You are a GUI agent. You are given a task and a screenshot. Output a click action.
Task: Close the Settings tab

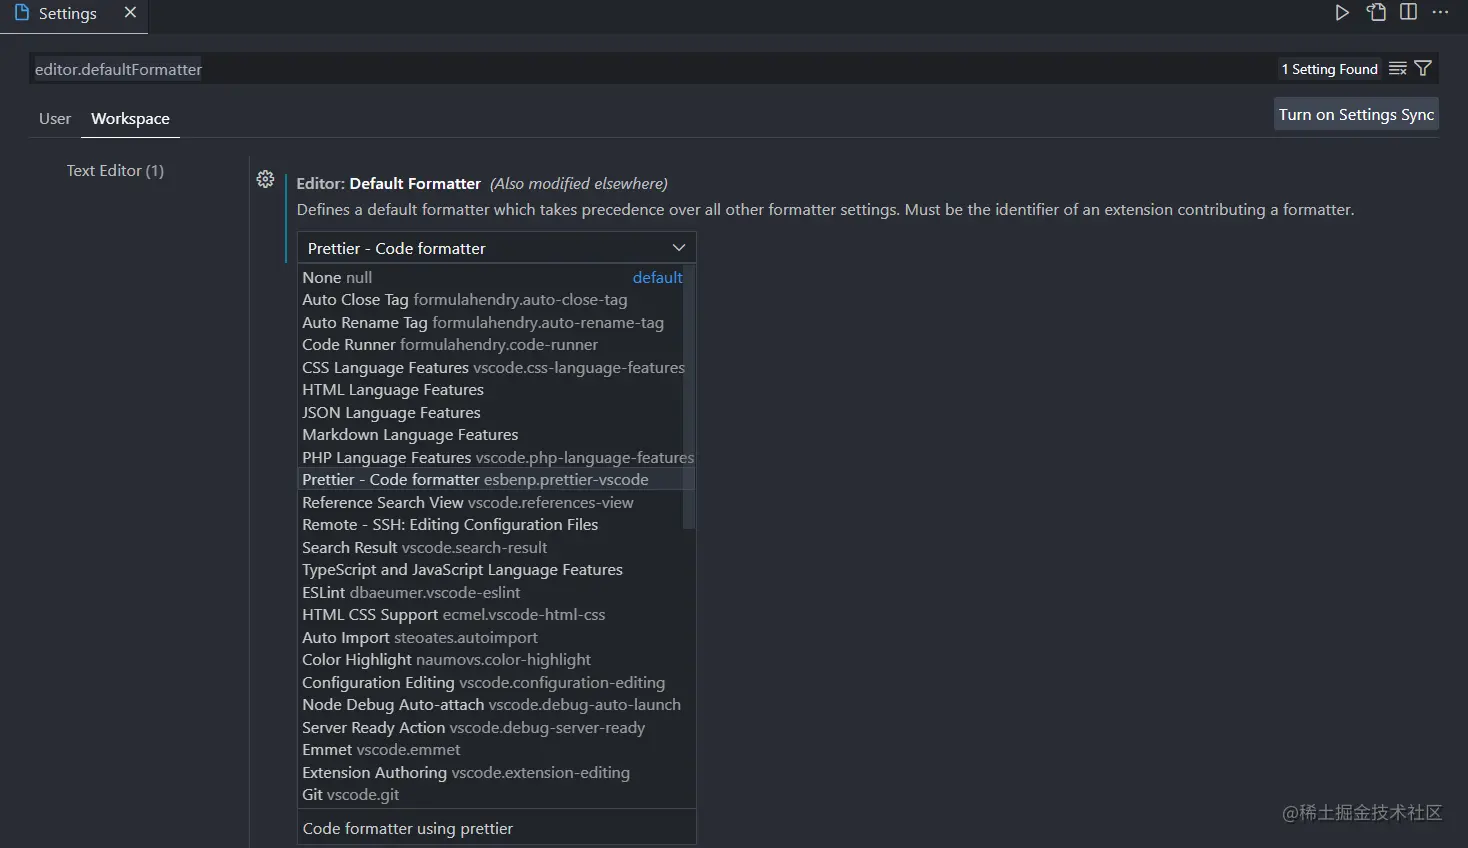click(130, 13)
